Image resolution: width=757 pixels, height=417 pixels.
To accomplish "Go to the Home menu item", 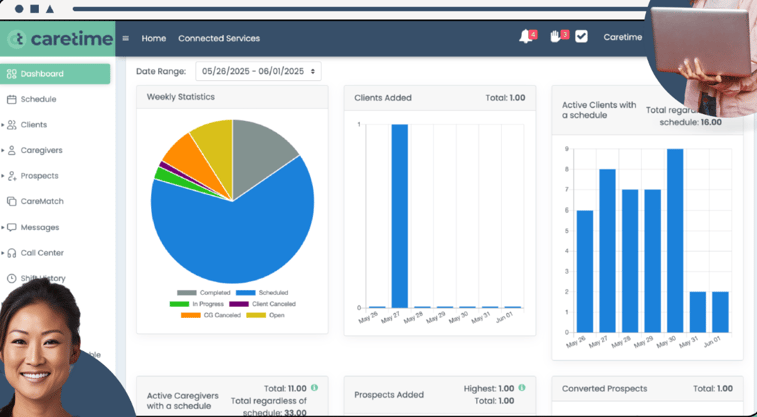I will pos(154,39).
